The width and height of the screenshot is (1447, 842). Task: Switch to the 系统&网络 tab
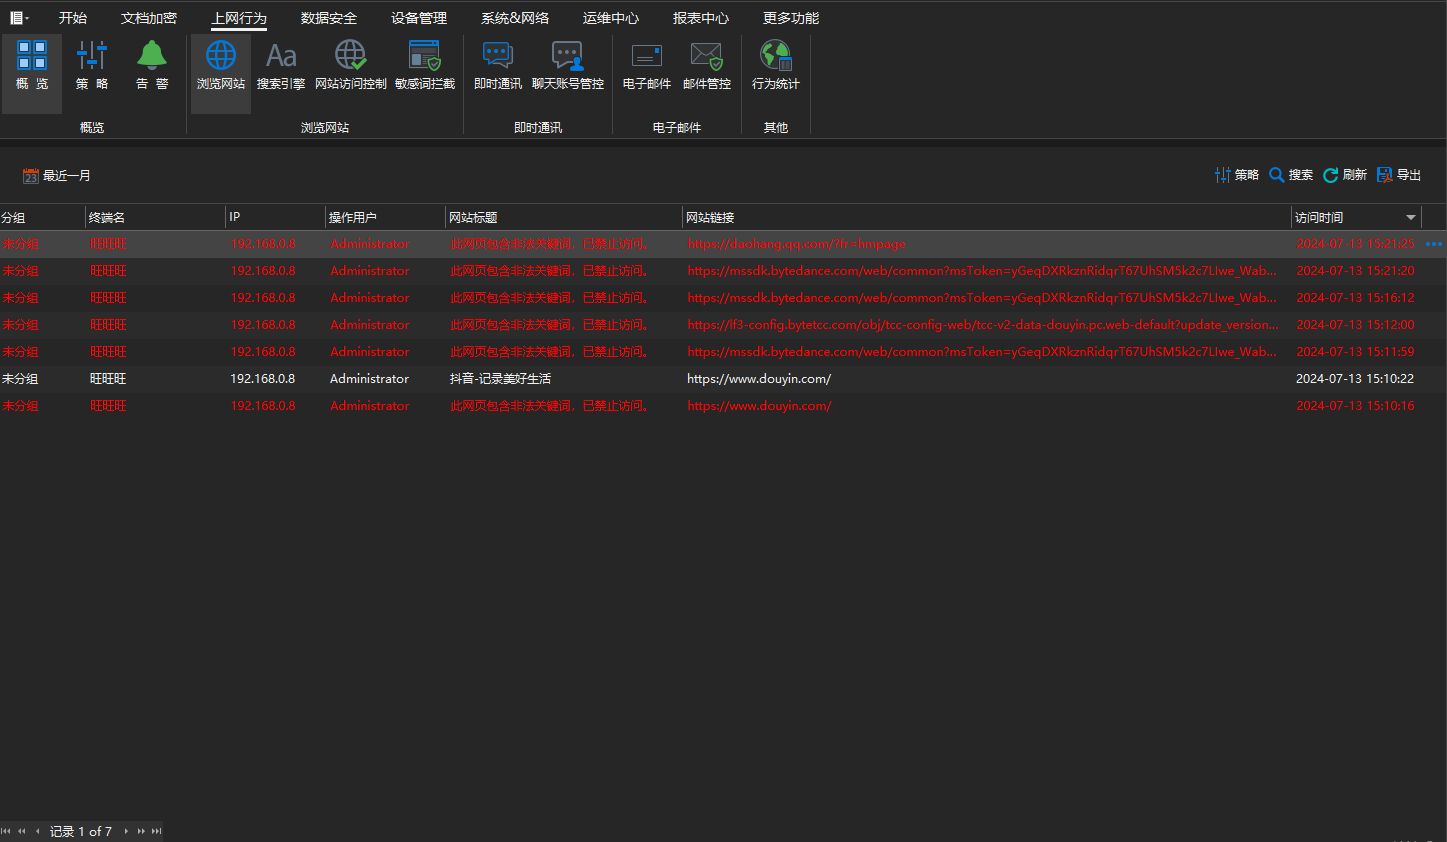tap(515, 18)
